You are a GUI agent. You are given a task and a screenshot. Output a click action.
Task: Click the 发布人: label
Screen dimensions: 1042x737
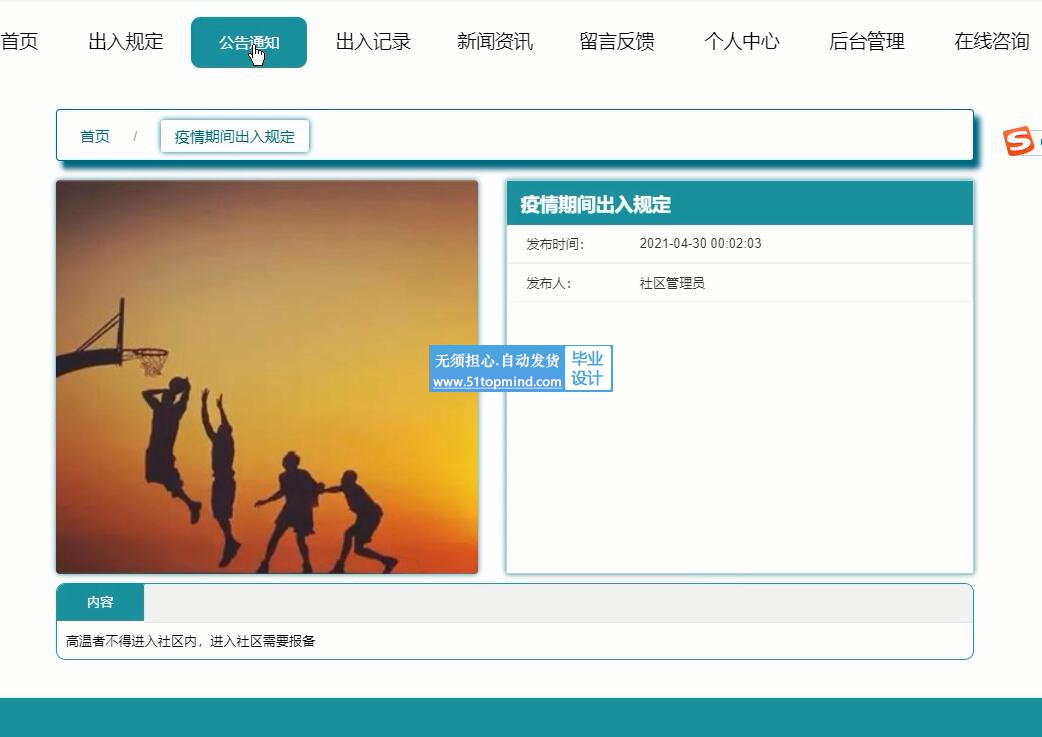[x=549, y=283]
